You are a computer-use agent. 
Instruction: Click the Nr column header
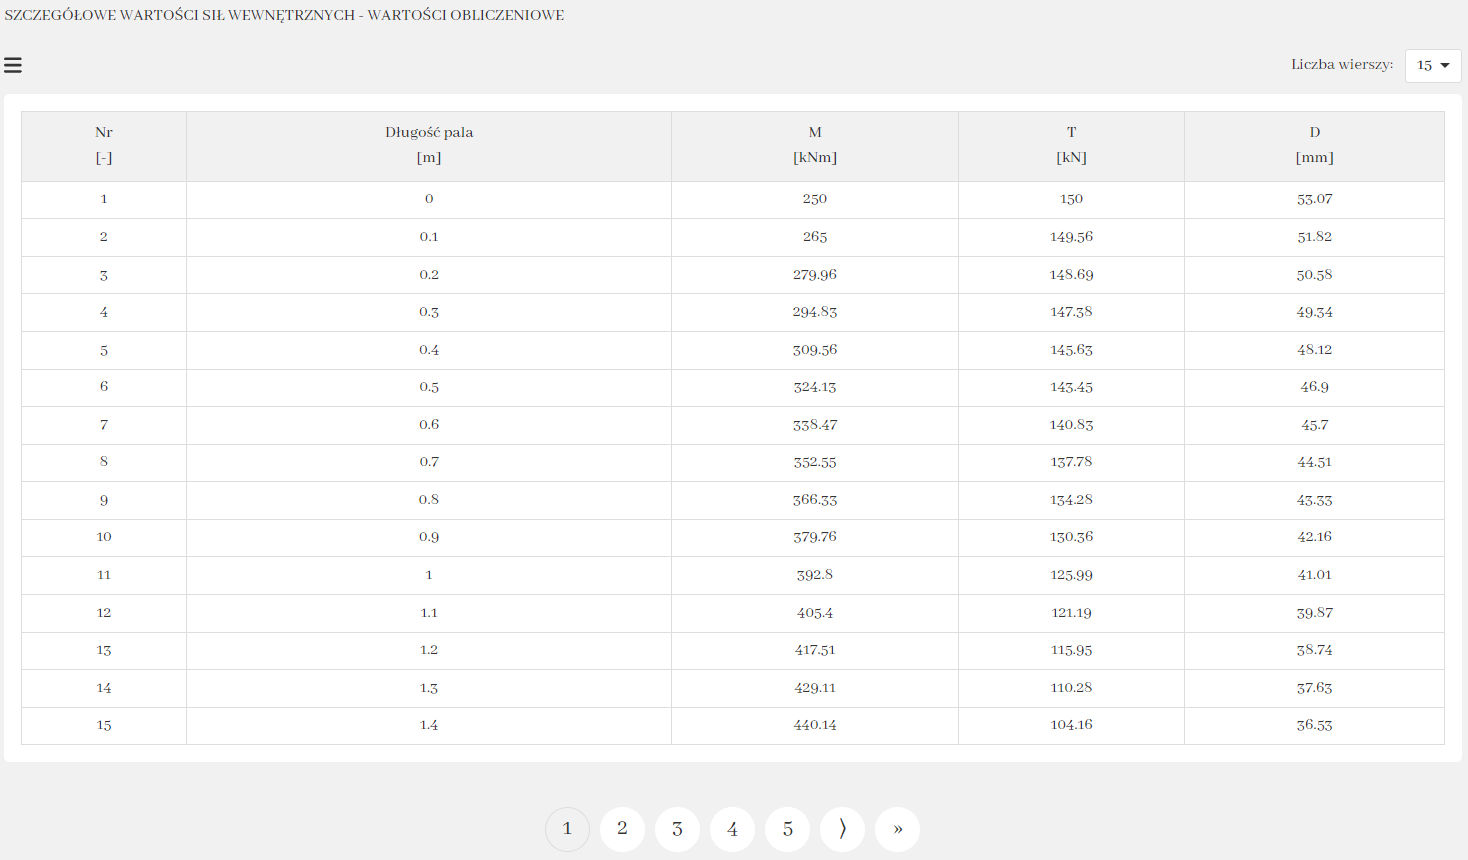104,145
